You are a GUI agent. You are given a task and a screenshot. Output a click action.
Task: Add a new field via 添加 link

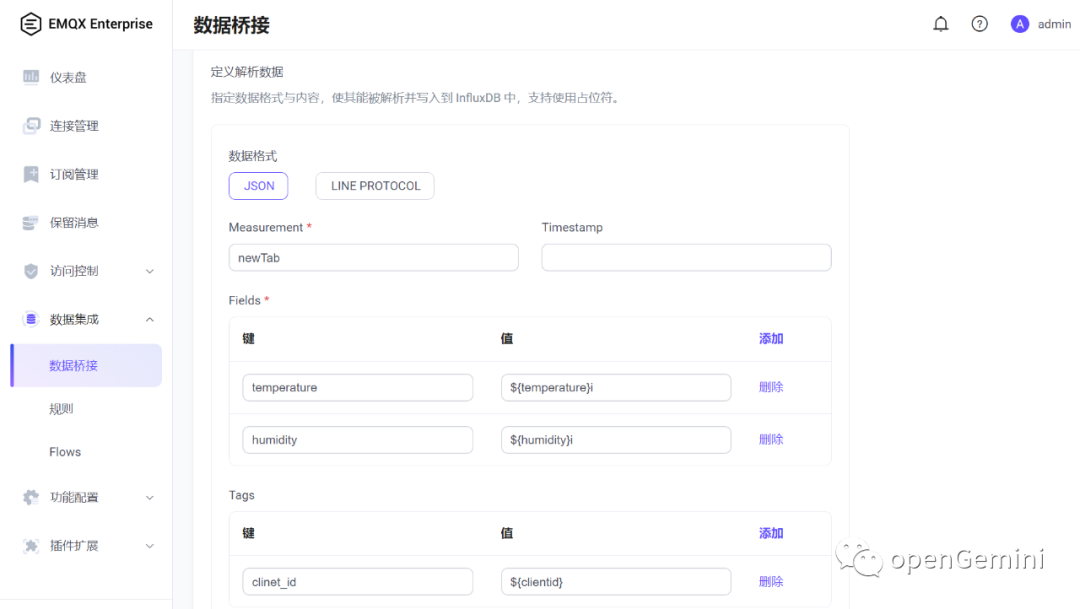[x=770, y=338]
